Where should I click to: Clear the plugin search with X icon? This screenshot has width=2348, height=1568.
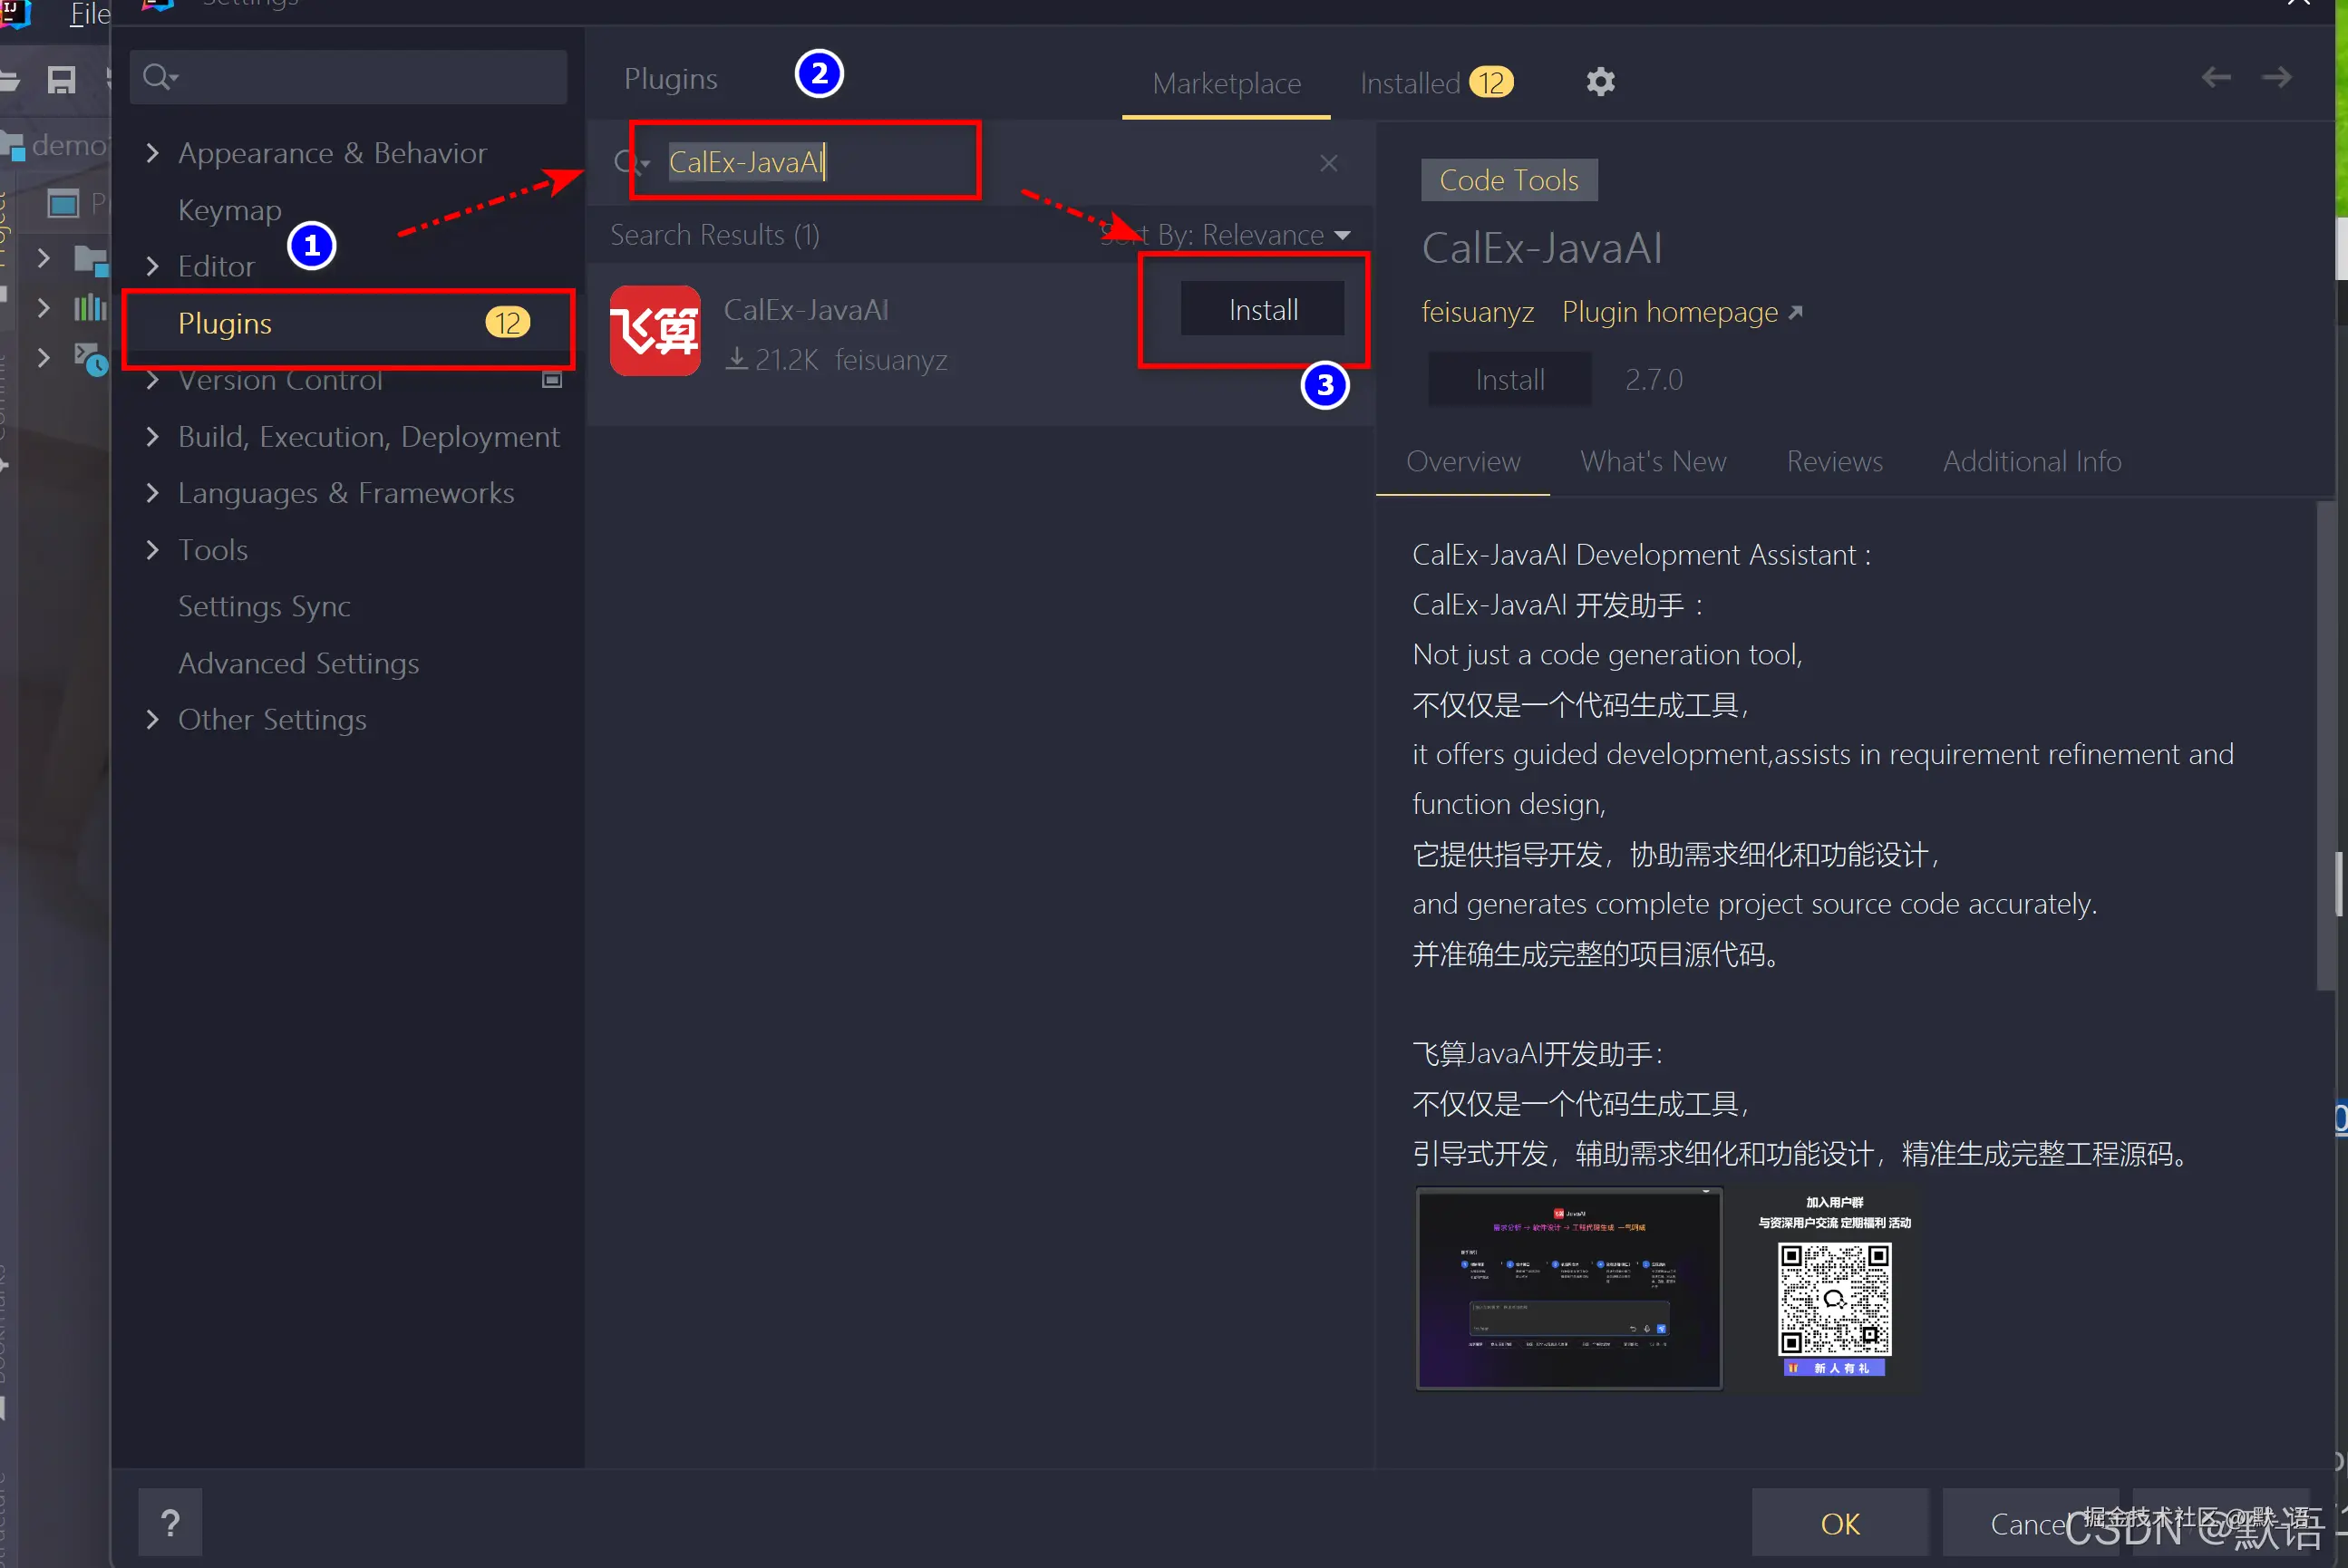[1328, 163]
